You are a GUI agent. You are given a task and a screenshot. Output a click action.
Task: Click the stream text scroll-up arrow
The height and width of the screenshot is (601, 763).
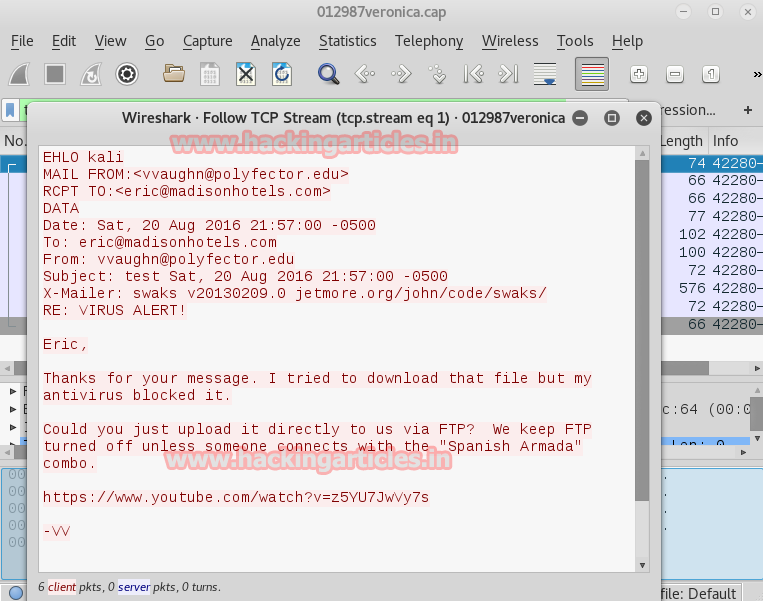642,154
